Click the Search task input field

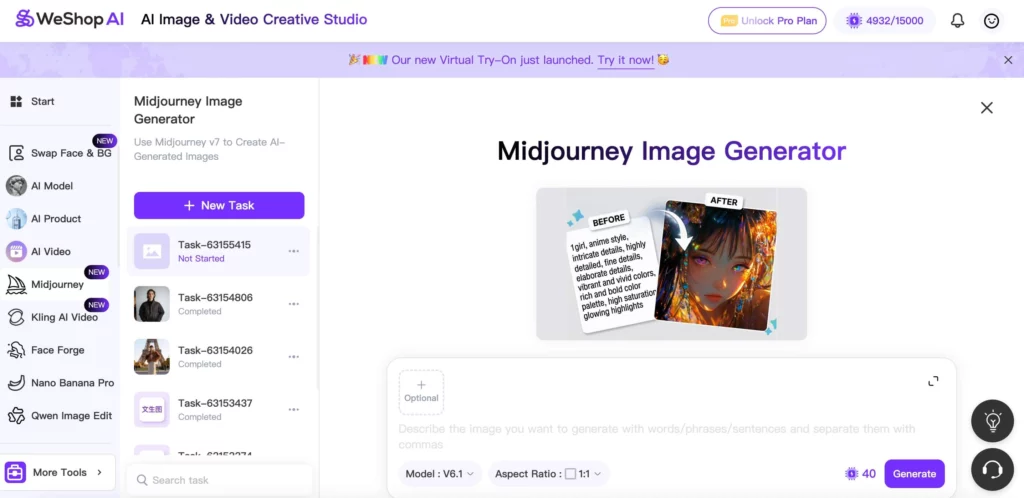(225, 480)
